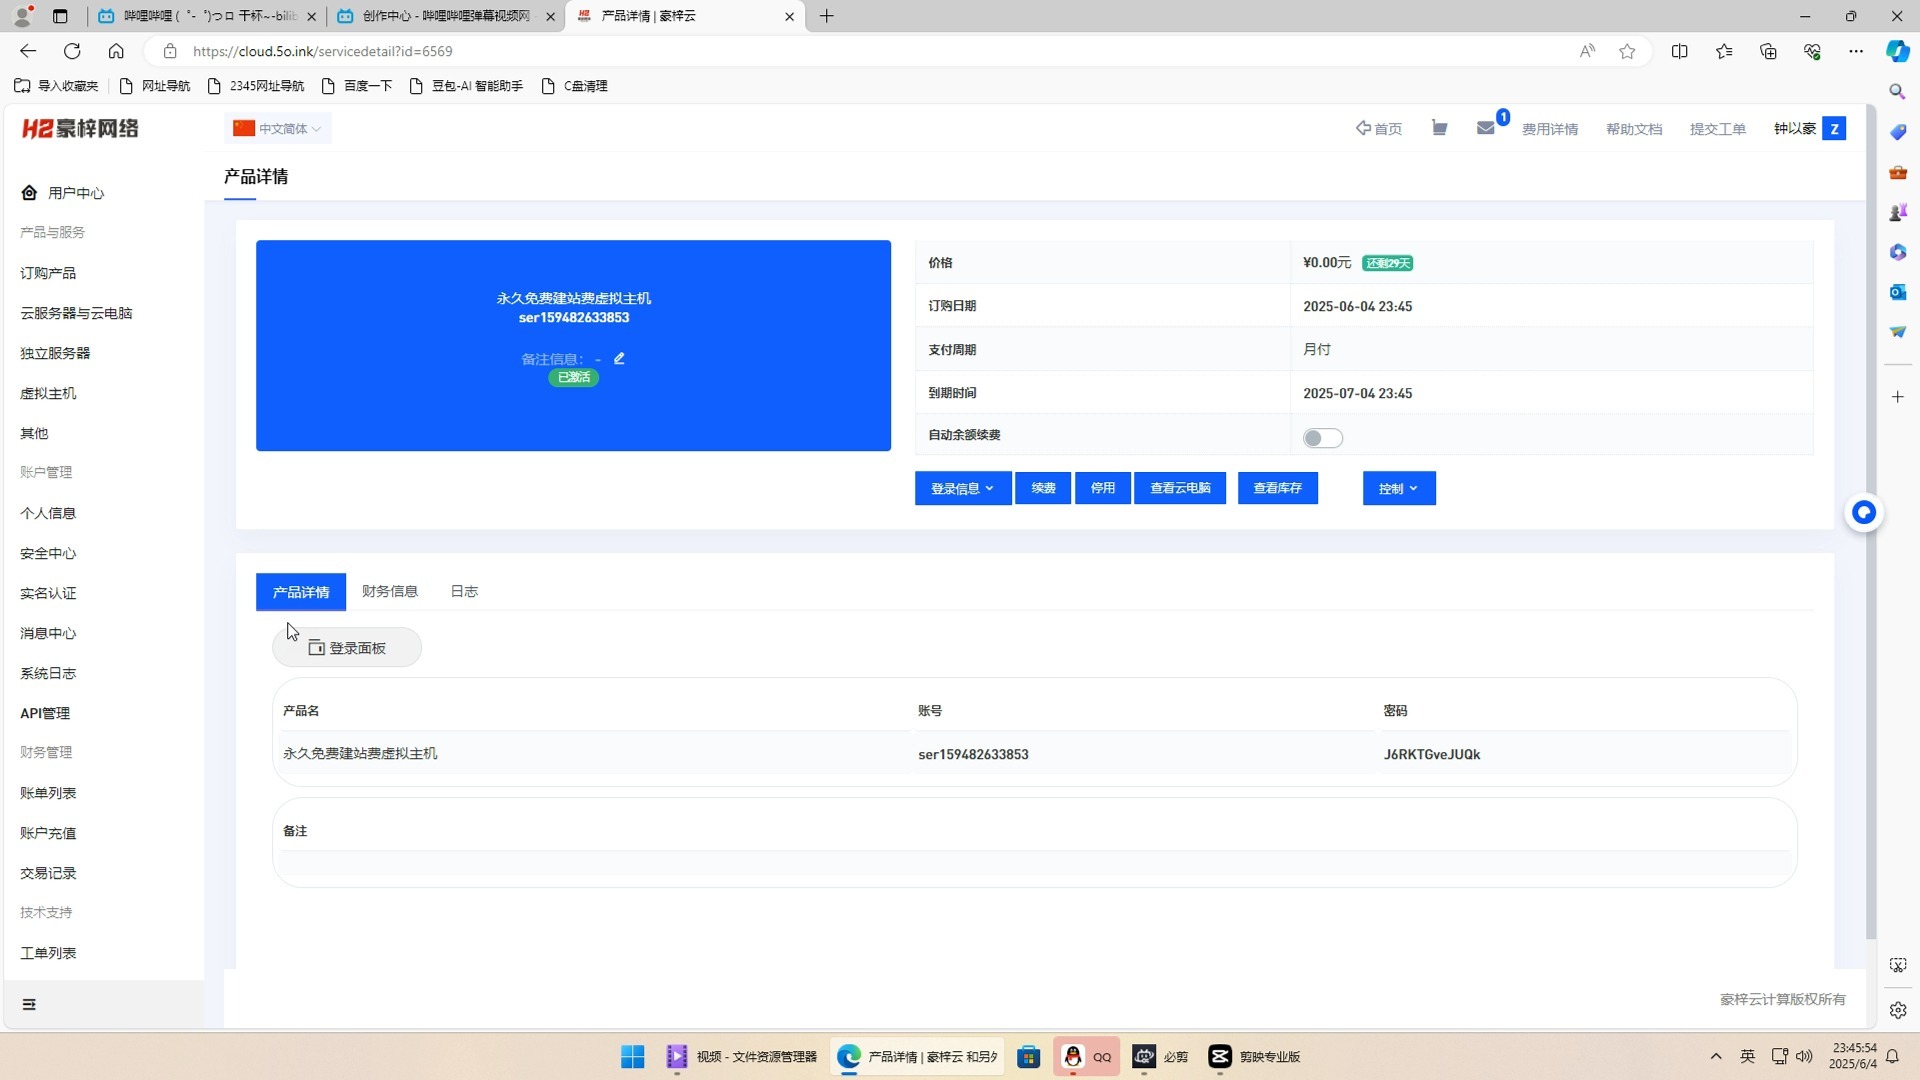Click the floating blue chat support bubble
1920x1080 pixels.
click(x=1863, y=512)
